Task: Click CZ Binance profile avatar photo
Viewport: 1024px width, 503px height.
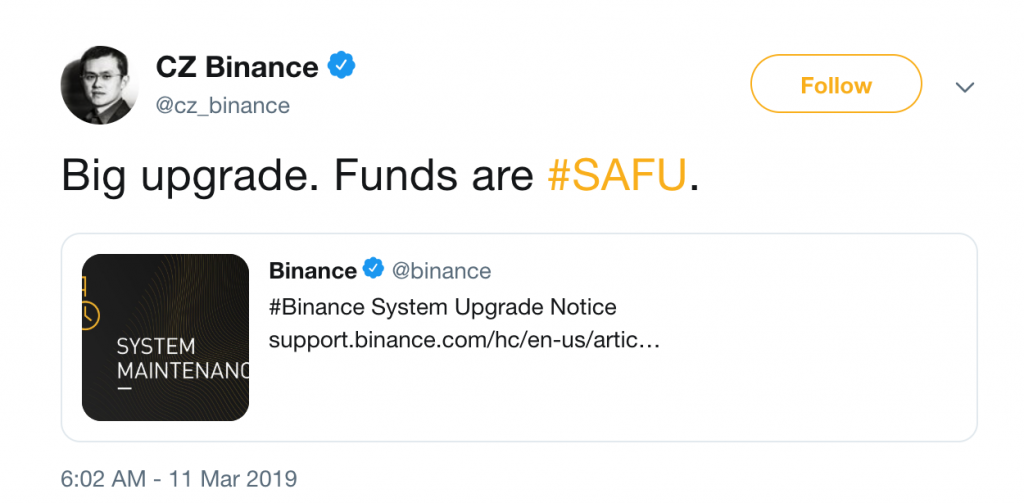Action: 100,85
